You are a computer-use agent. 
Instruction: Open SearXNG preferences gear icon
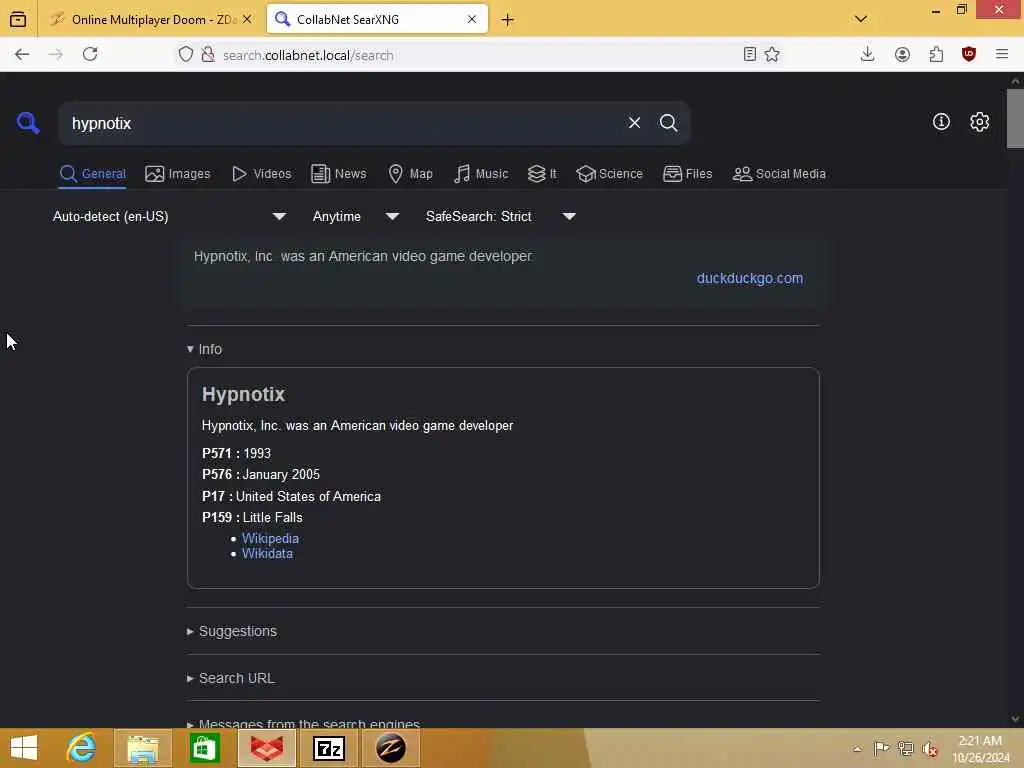tap(979, 121)
